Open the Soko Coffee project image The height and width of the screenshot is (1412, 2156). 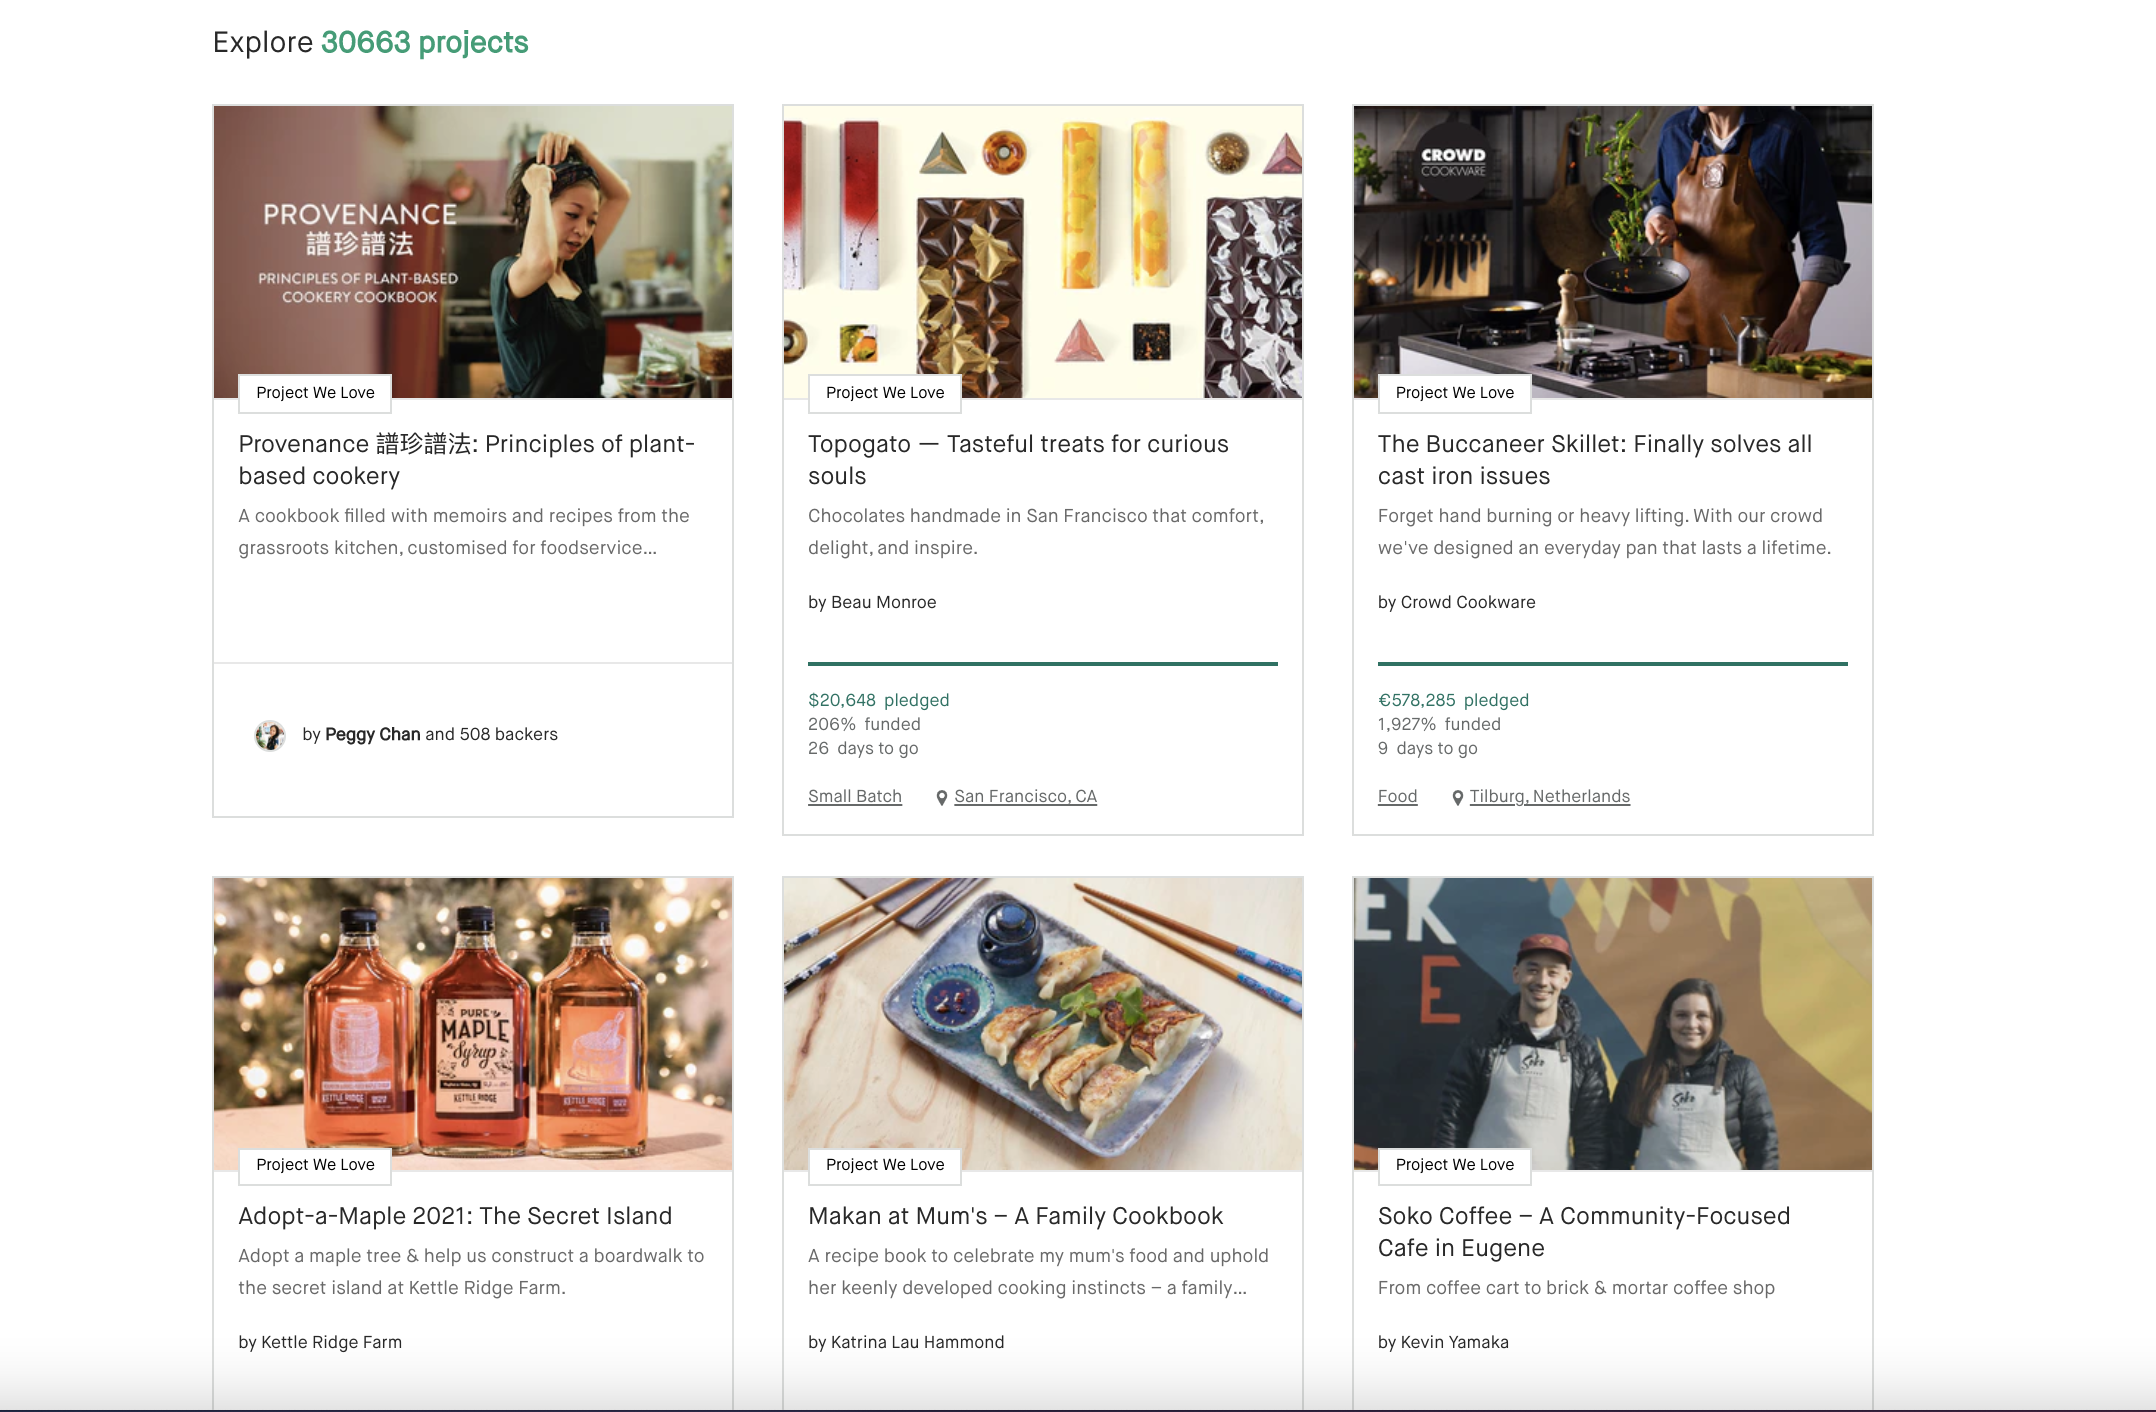click(1613, 1024)
